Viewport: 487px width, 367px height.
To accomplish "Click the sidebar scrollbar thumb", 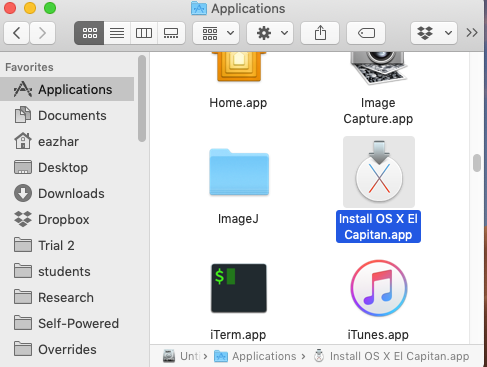I will (142, 99).
